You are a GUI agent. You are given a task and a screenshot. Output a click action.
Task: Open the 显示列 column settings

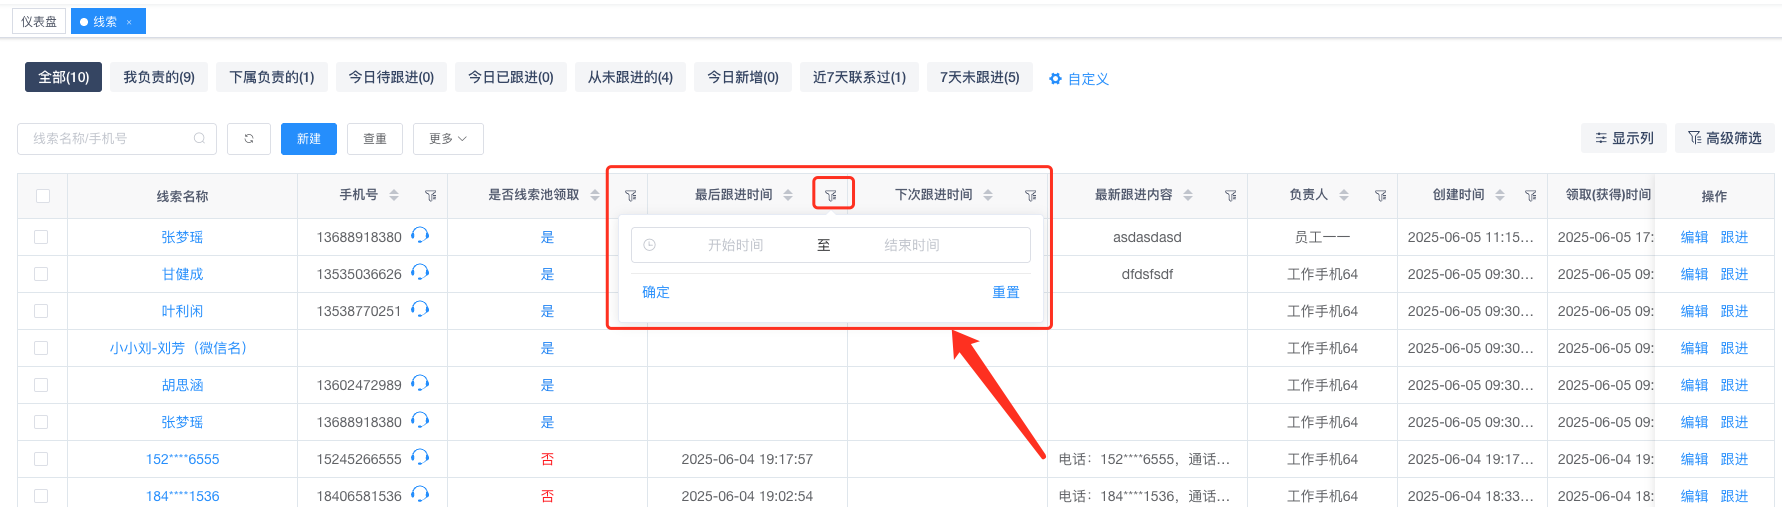pos(1624,138)
